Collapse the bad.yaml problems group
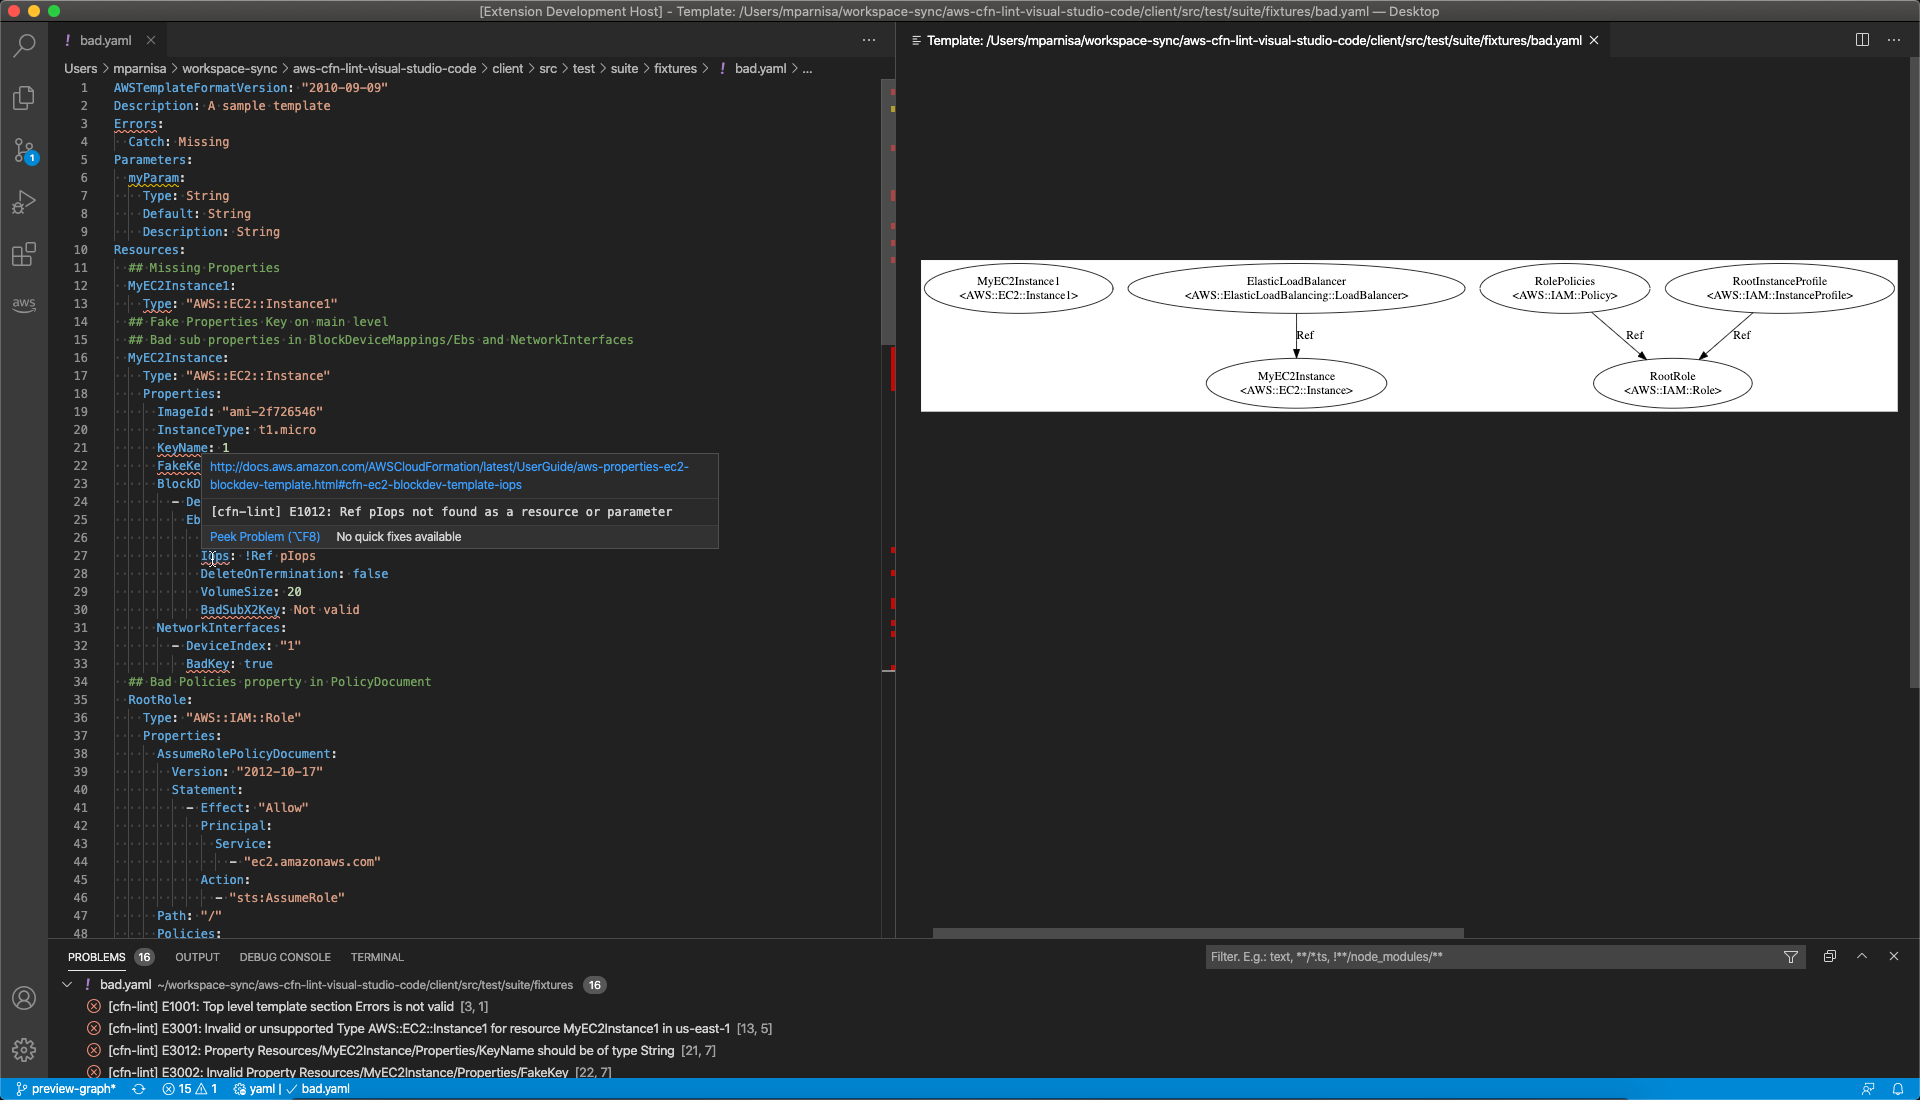Screen dimensions: 1920x1100 pos(67,985)
